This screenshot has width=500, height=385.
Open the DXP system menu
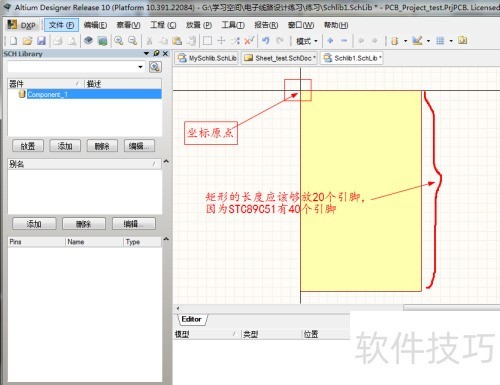(22, 25)
